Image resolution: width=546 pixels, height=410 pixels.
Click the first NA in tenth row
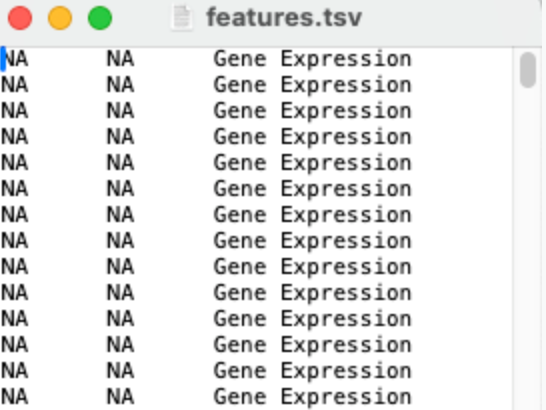pyautogui.click(x=15, y=293)
